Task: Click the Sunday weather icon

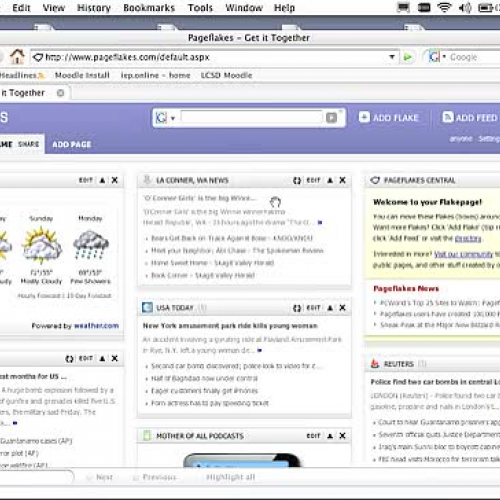Action: click(41, 244)
